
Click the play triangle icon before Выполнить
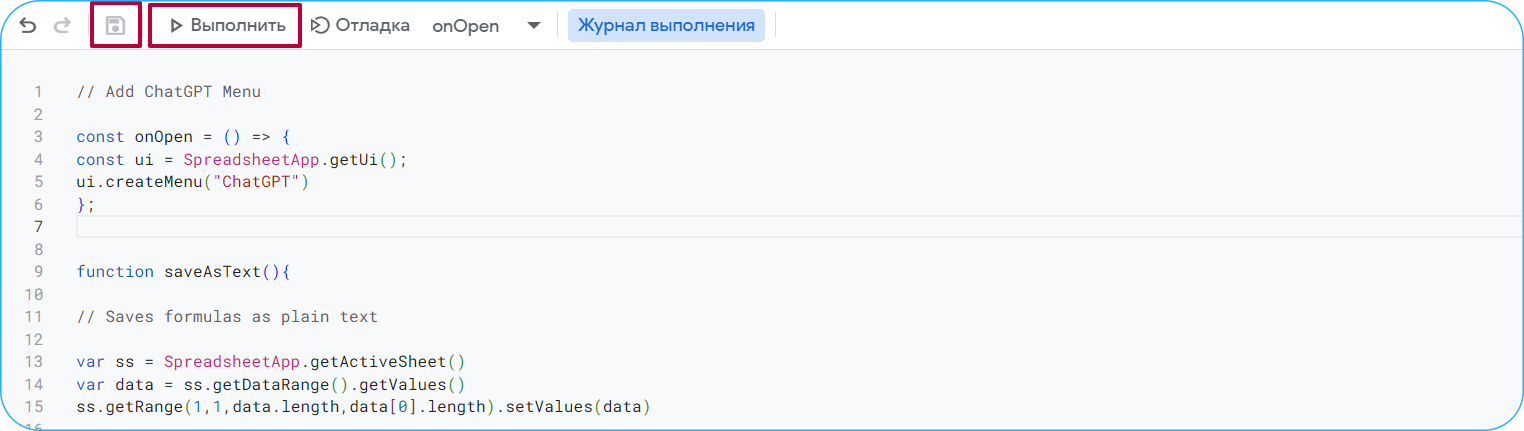(x=176, y=26)
